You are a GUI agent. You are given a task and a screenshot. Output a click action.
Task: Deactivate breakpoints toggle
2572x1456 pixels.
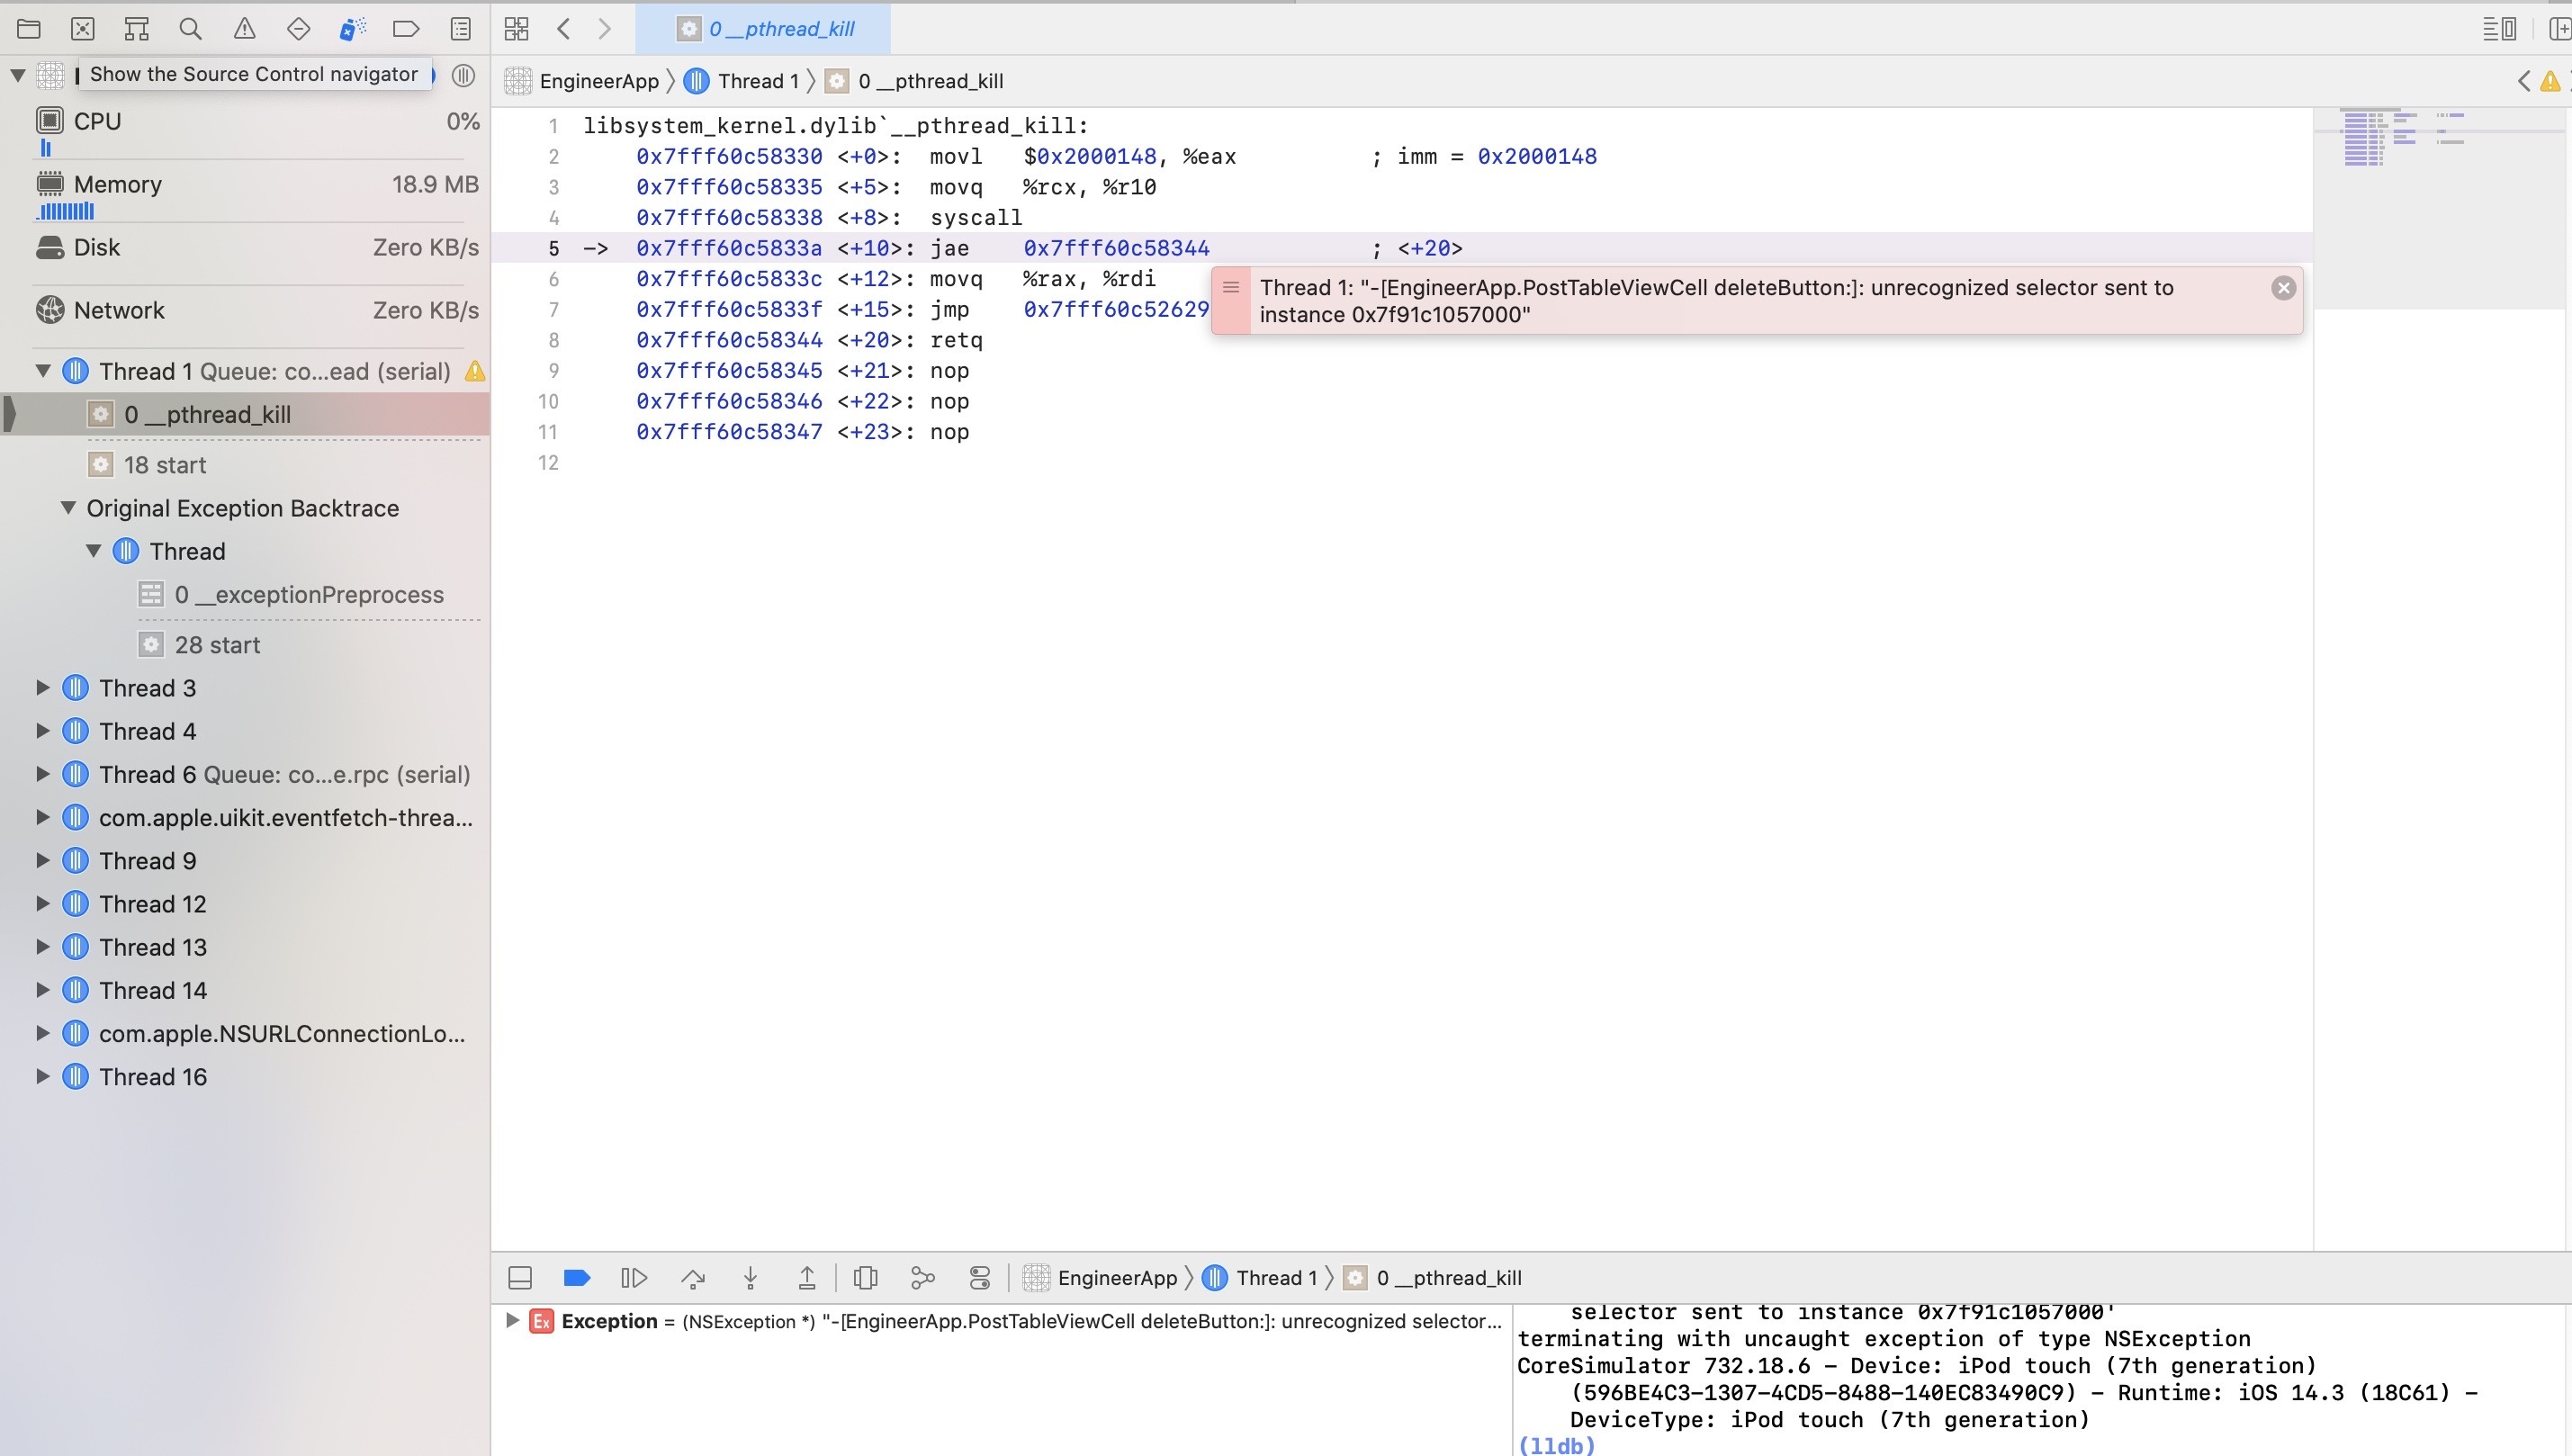pos(577,1278)
